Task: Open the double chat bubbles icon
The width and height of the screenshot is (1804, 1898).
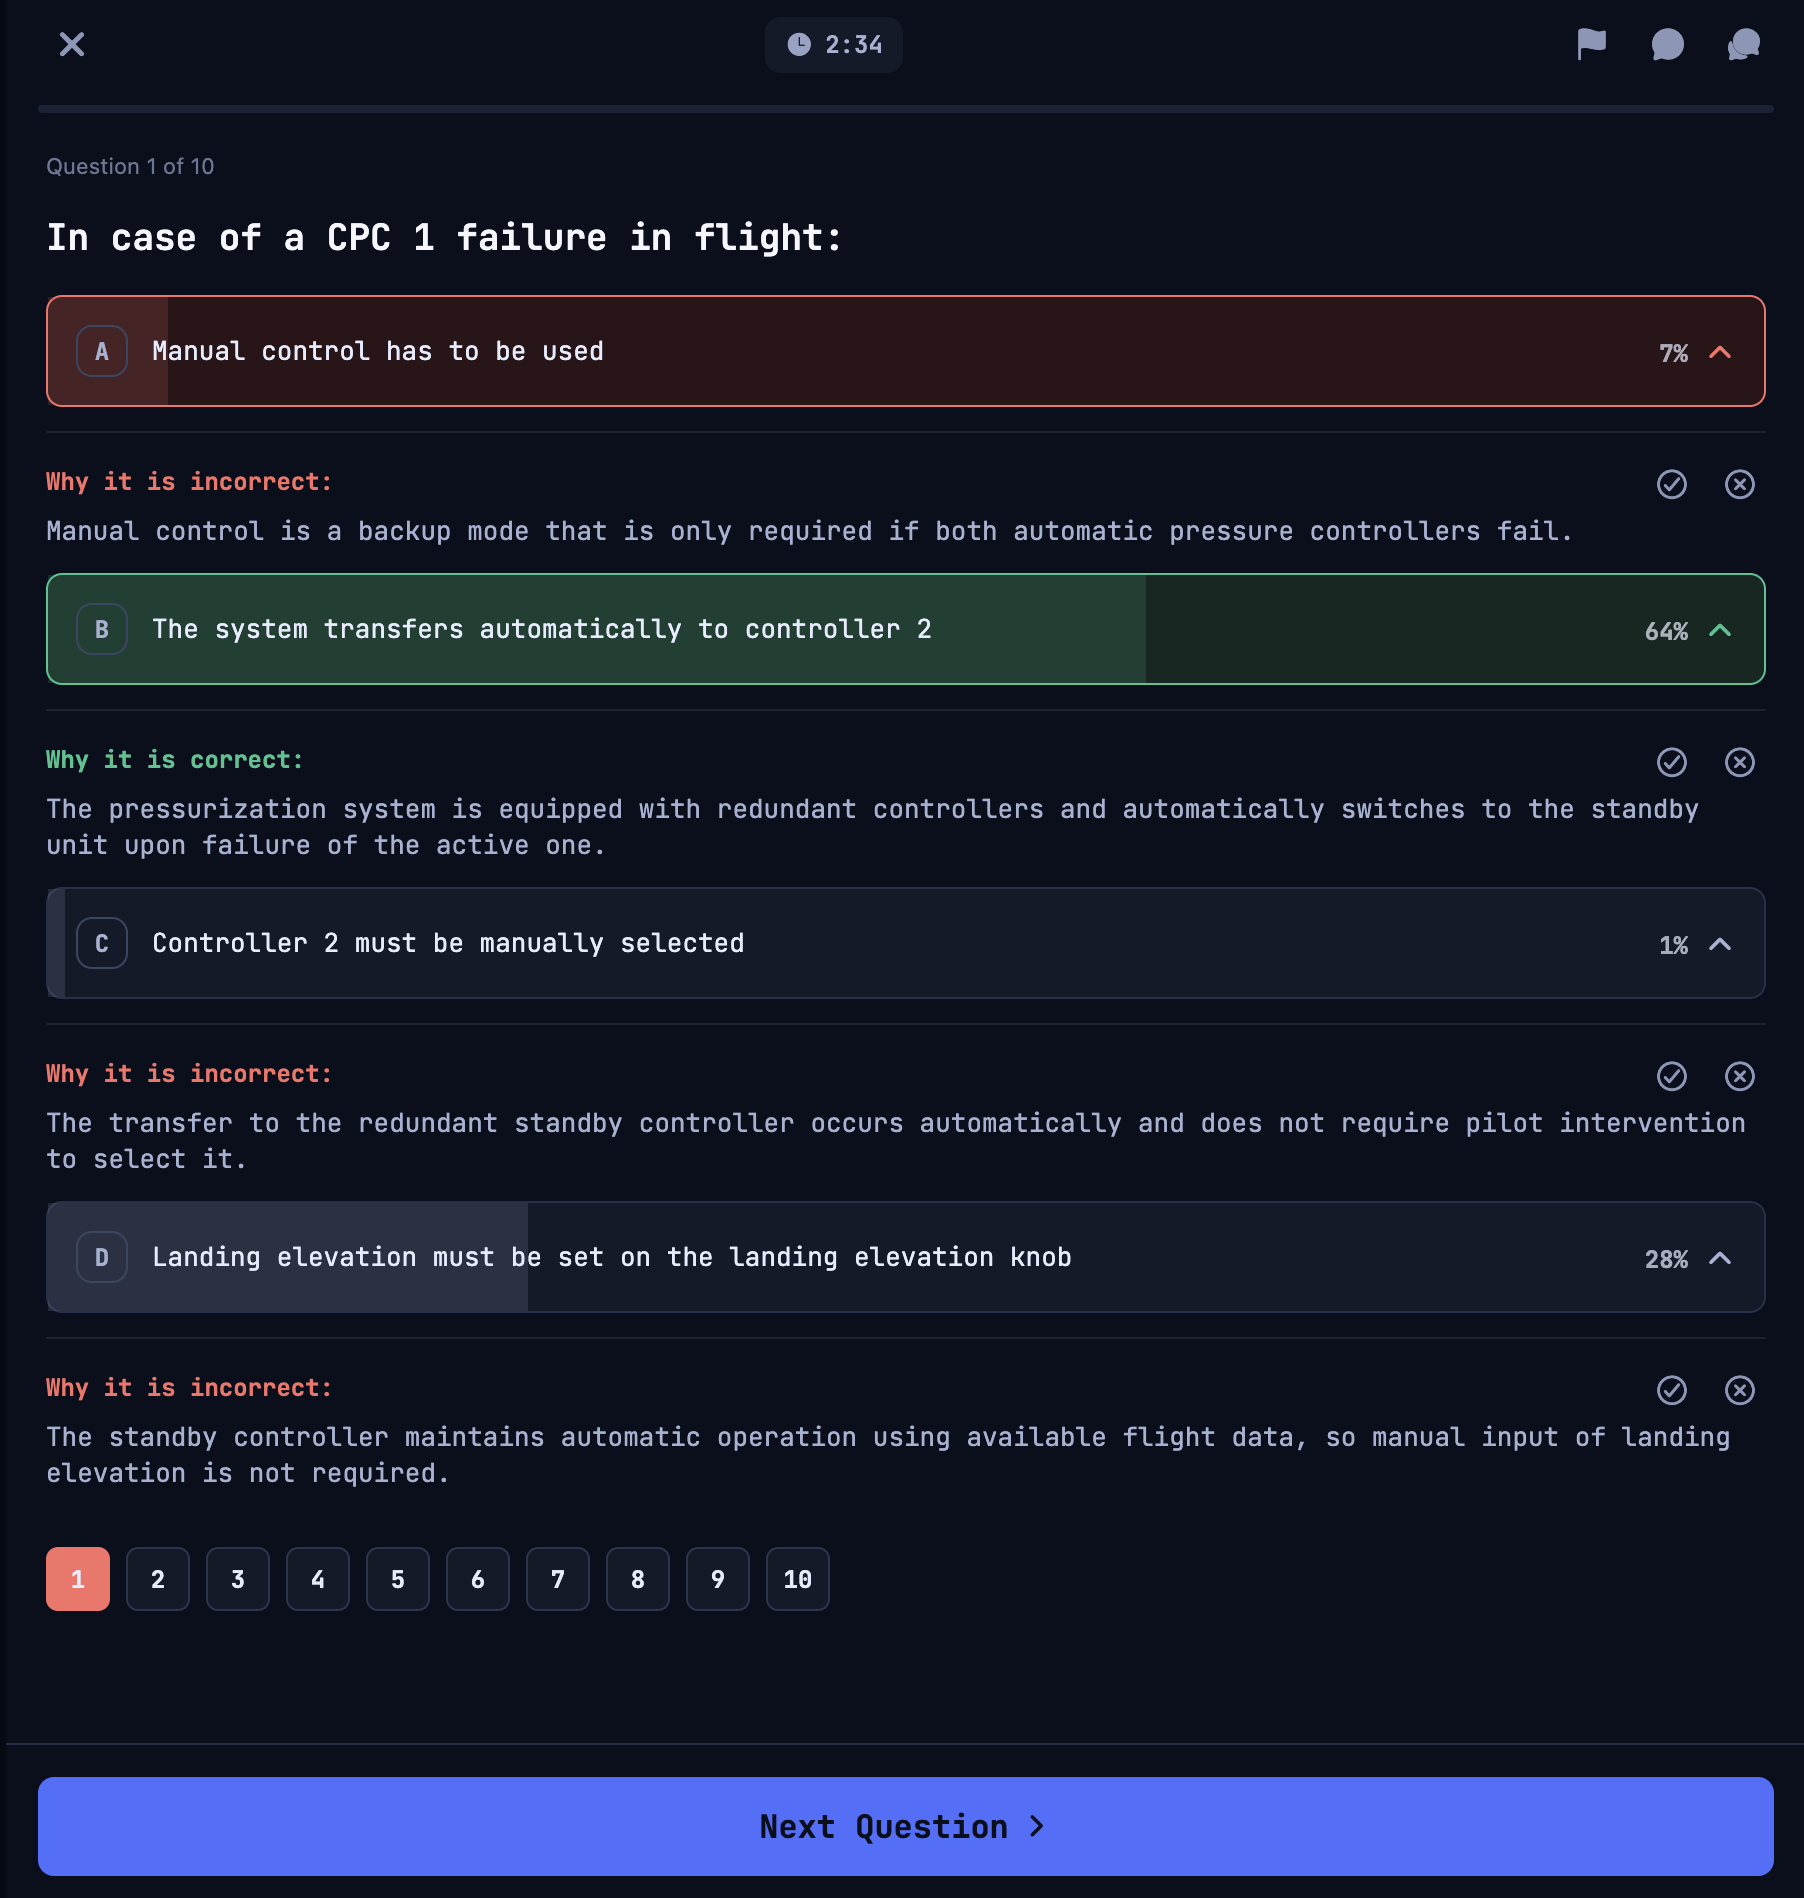Action: point(1743,44)
